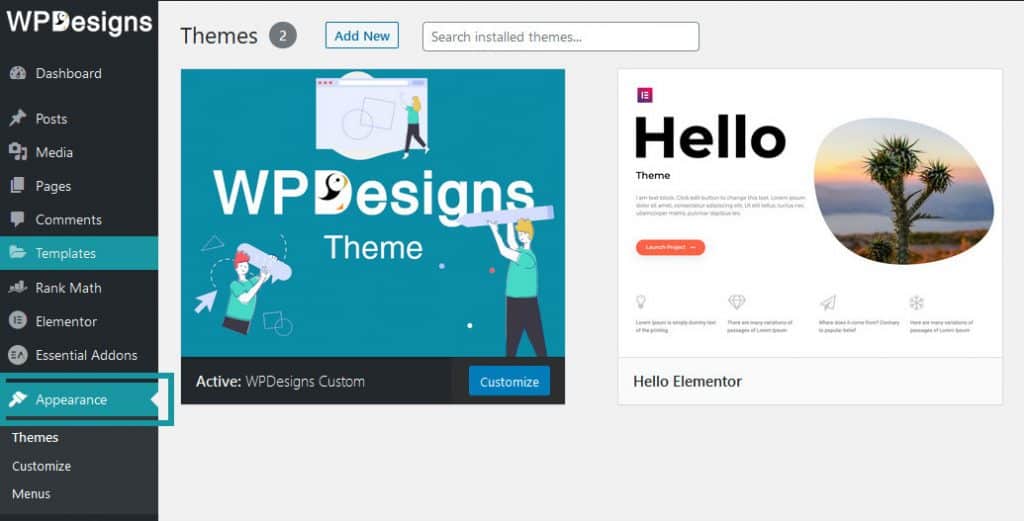Viewport: 1024px width, 521px height.
Task: Click the Add New theme button
Action: click(362, 36)
